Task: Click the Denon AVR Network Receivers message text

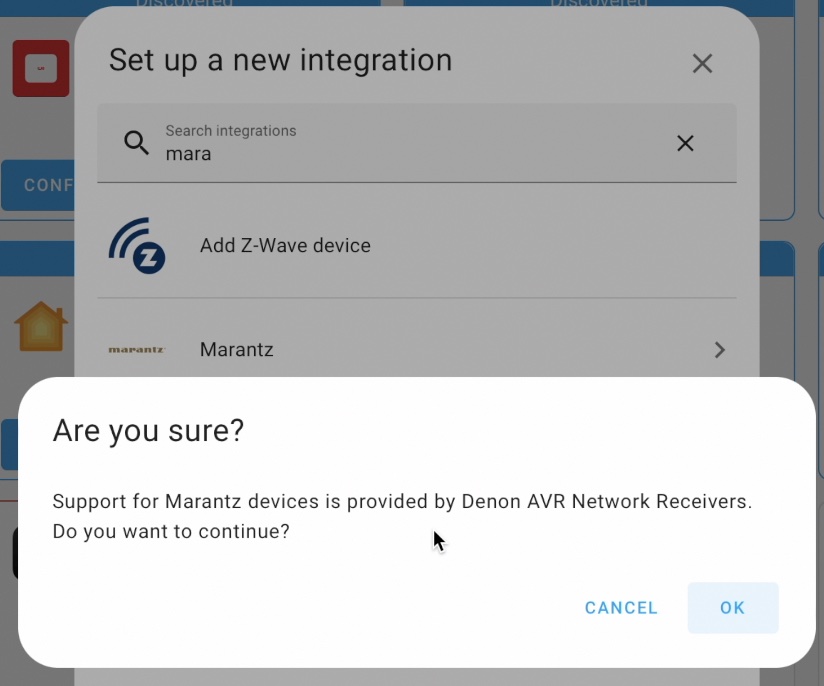Action: click(x=402, y=516)
